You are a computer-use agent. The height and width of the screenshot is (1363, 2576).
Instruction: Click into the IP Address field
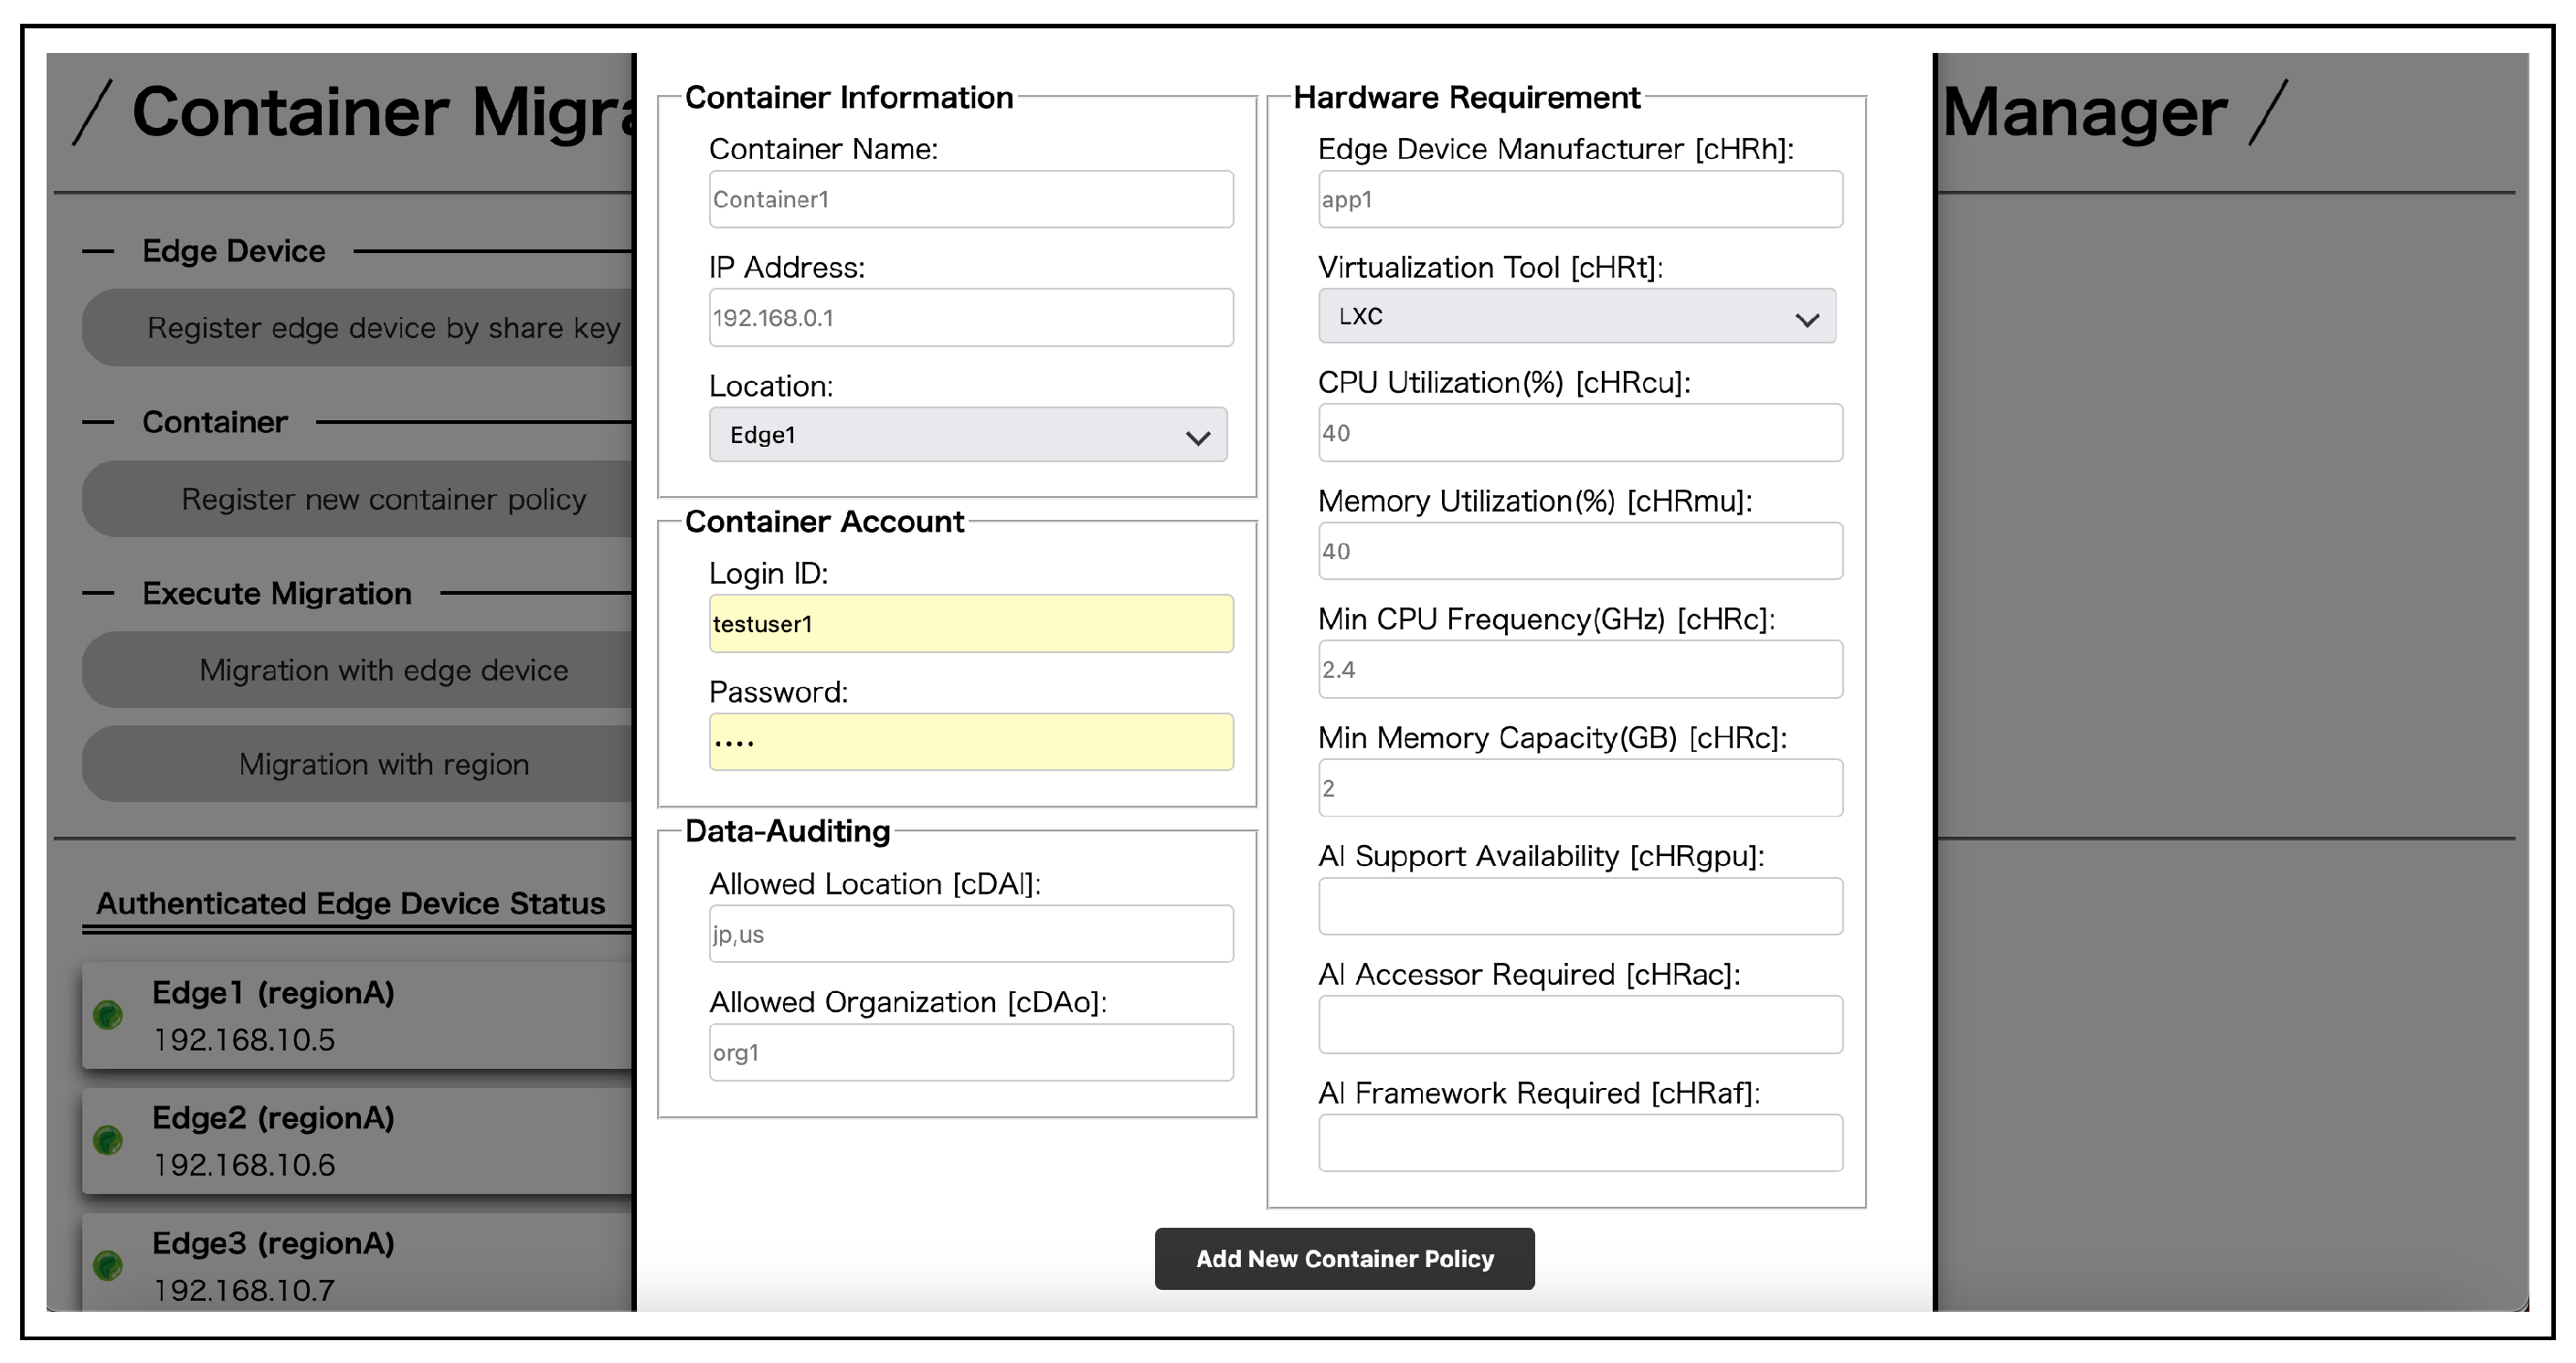tap(971, 318)
